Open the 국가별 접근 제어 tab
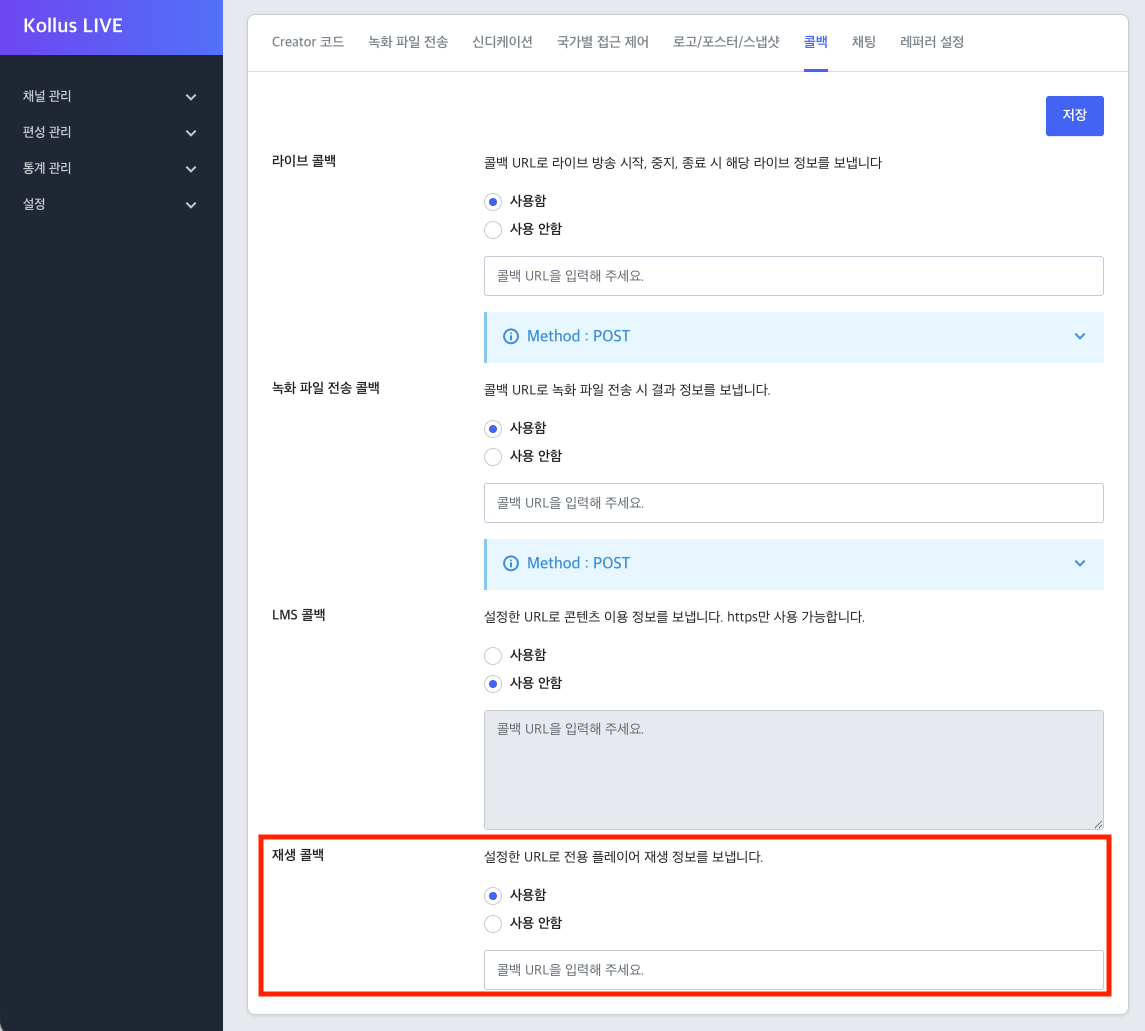1145x1031 pixels. tap(602, 42)
